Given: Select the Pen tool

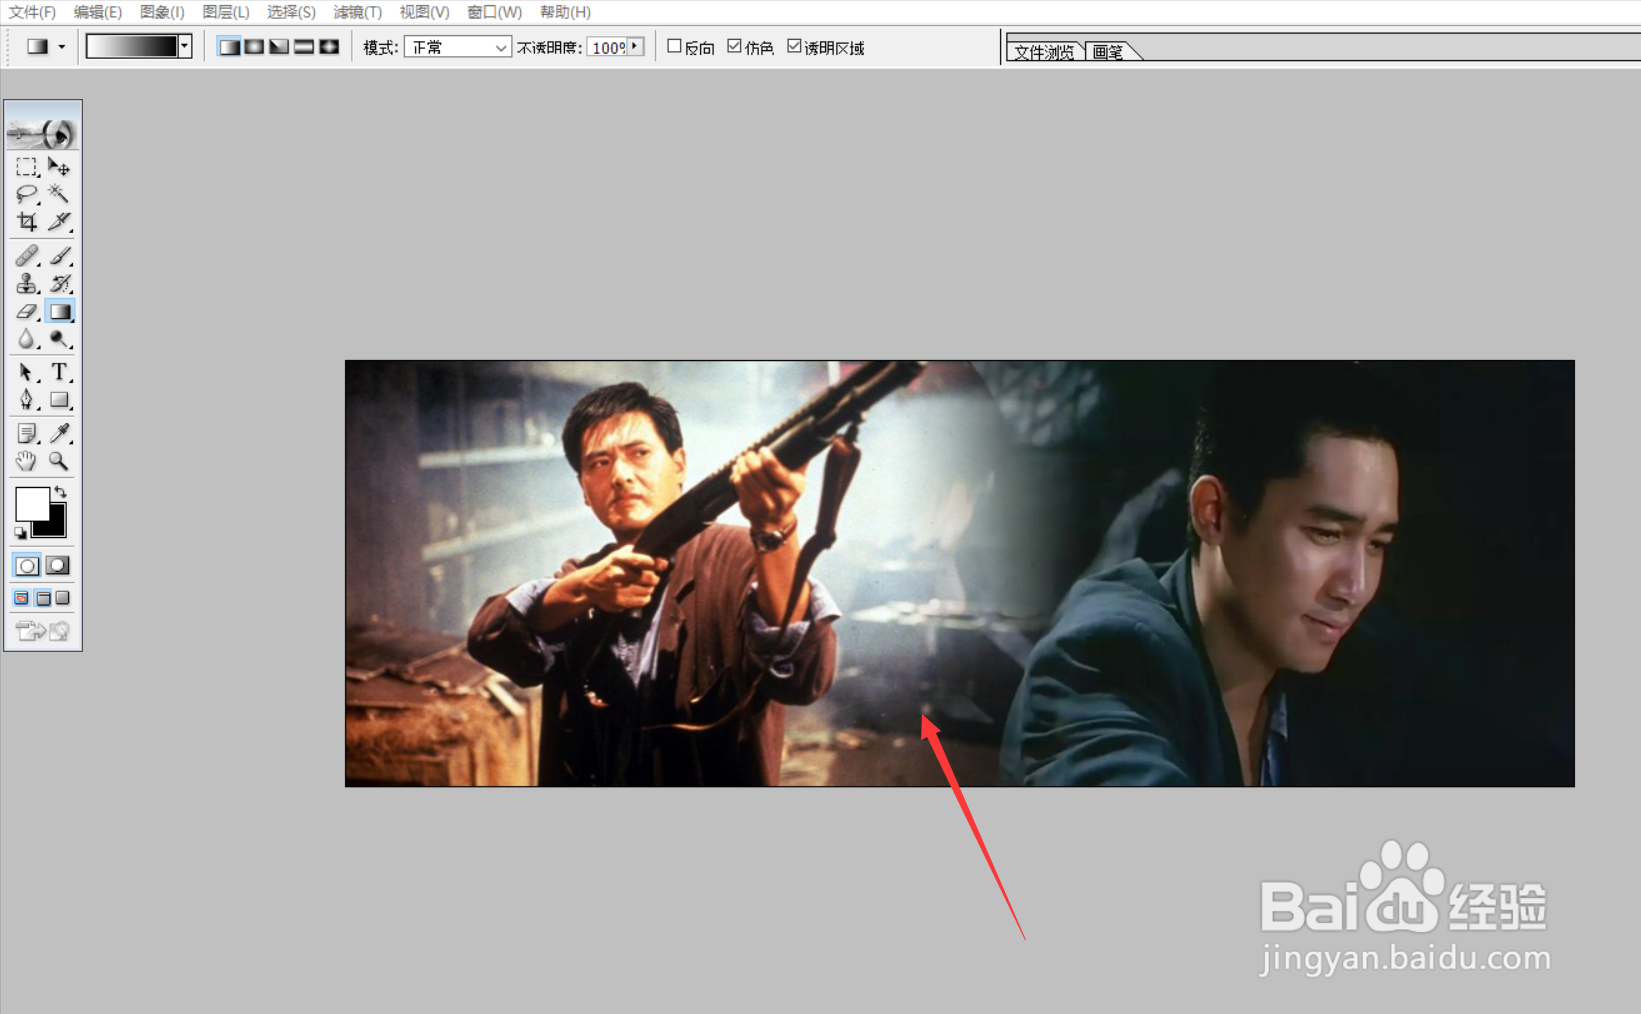Looking at the screenshot, I should [x=26, y=400].
